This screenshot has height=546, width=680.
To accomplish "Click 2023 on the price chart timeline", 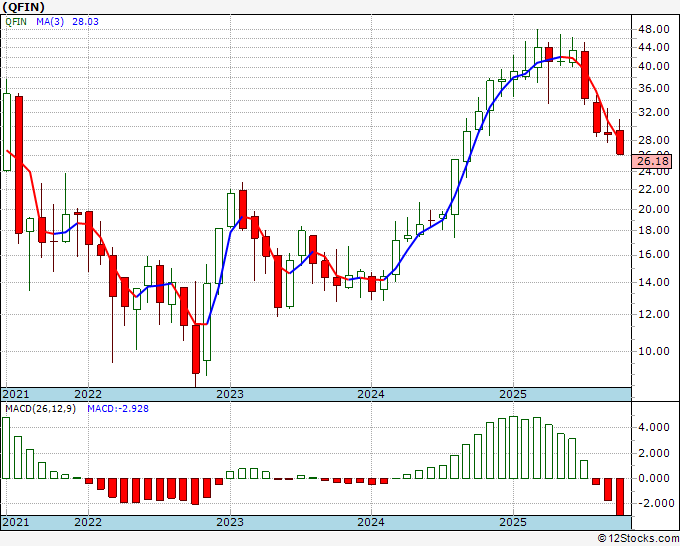I will coord(230,394).
